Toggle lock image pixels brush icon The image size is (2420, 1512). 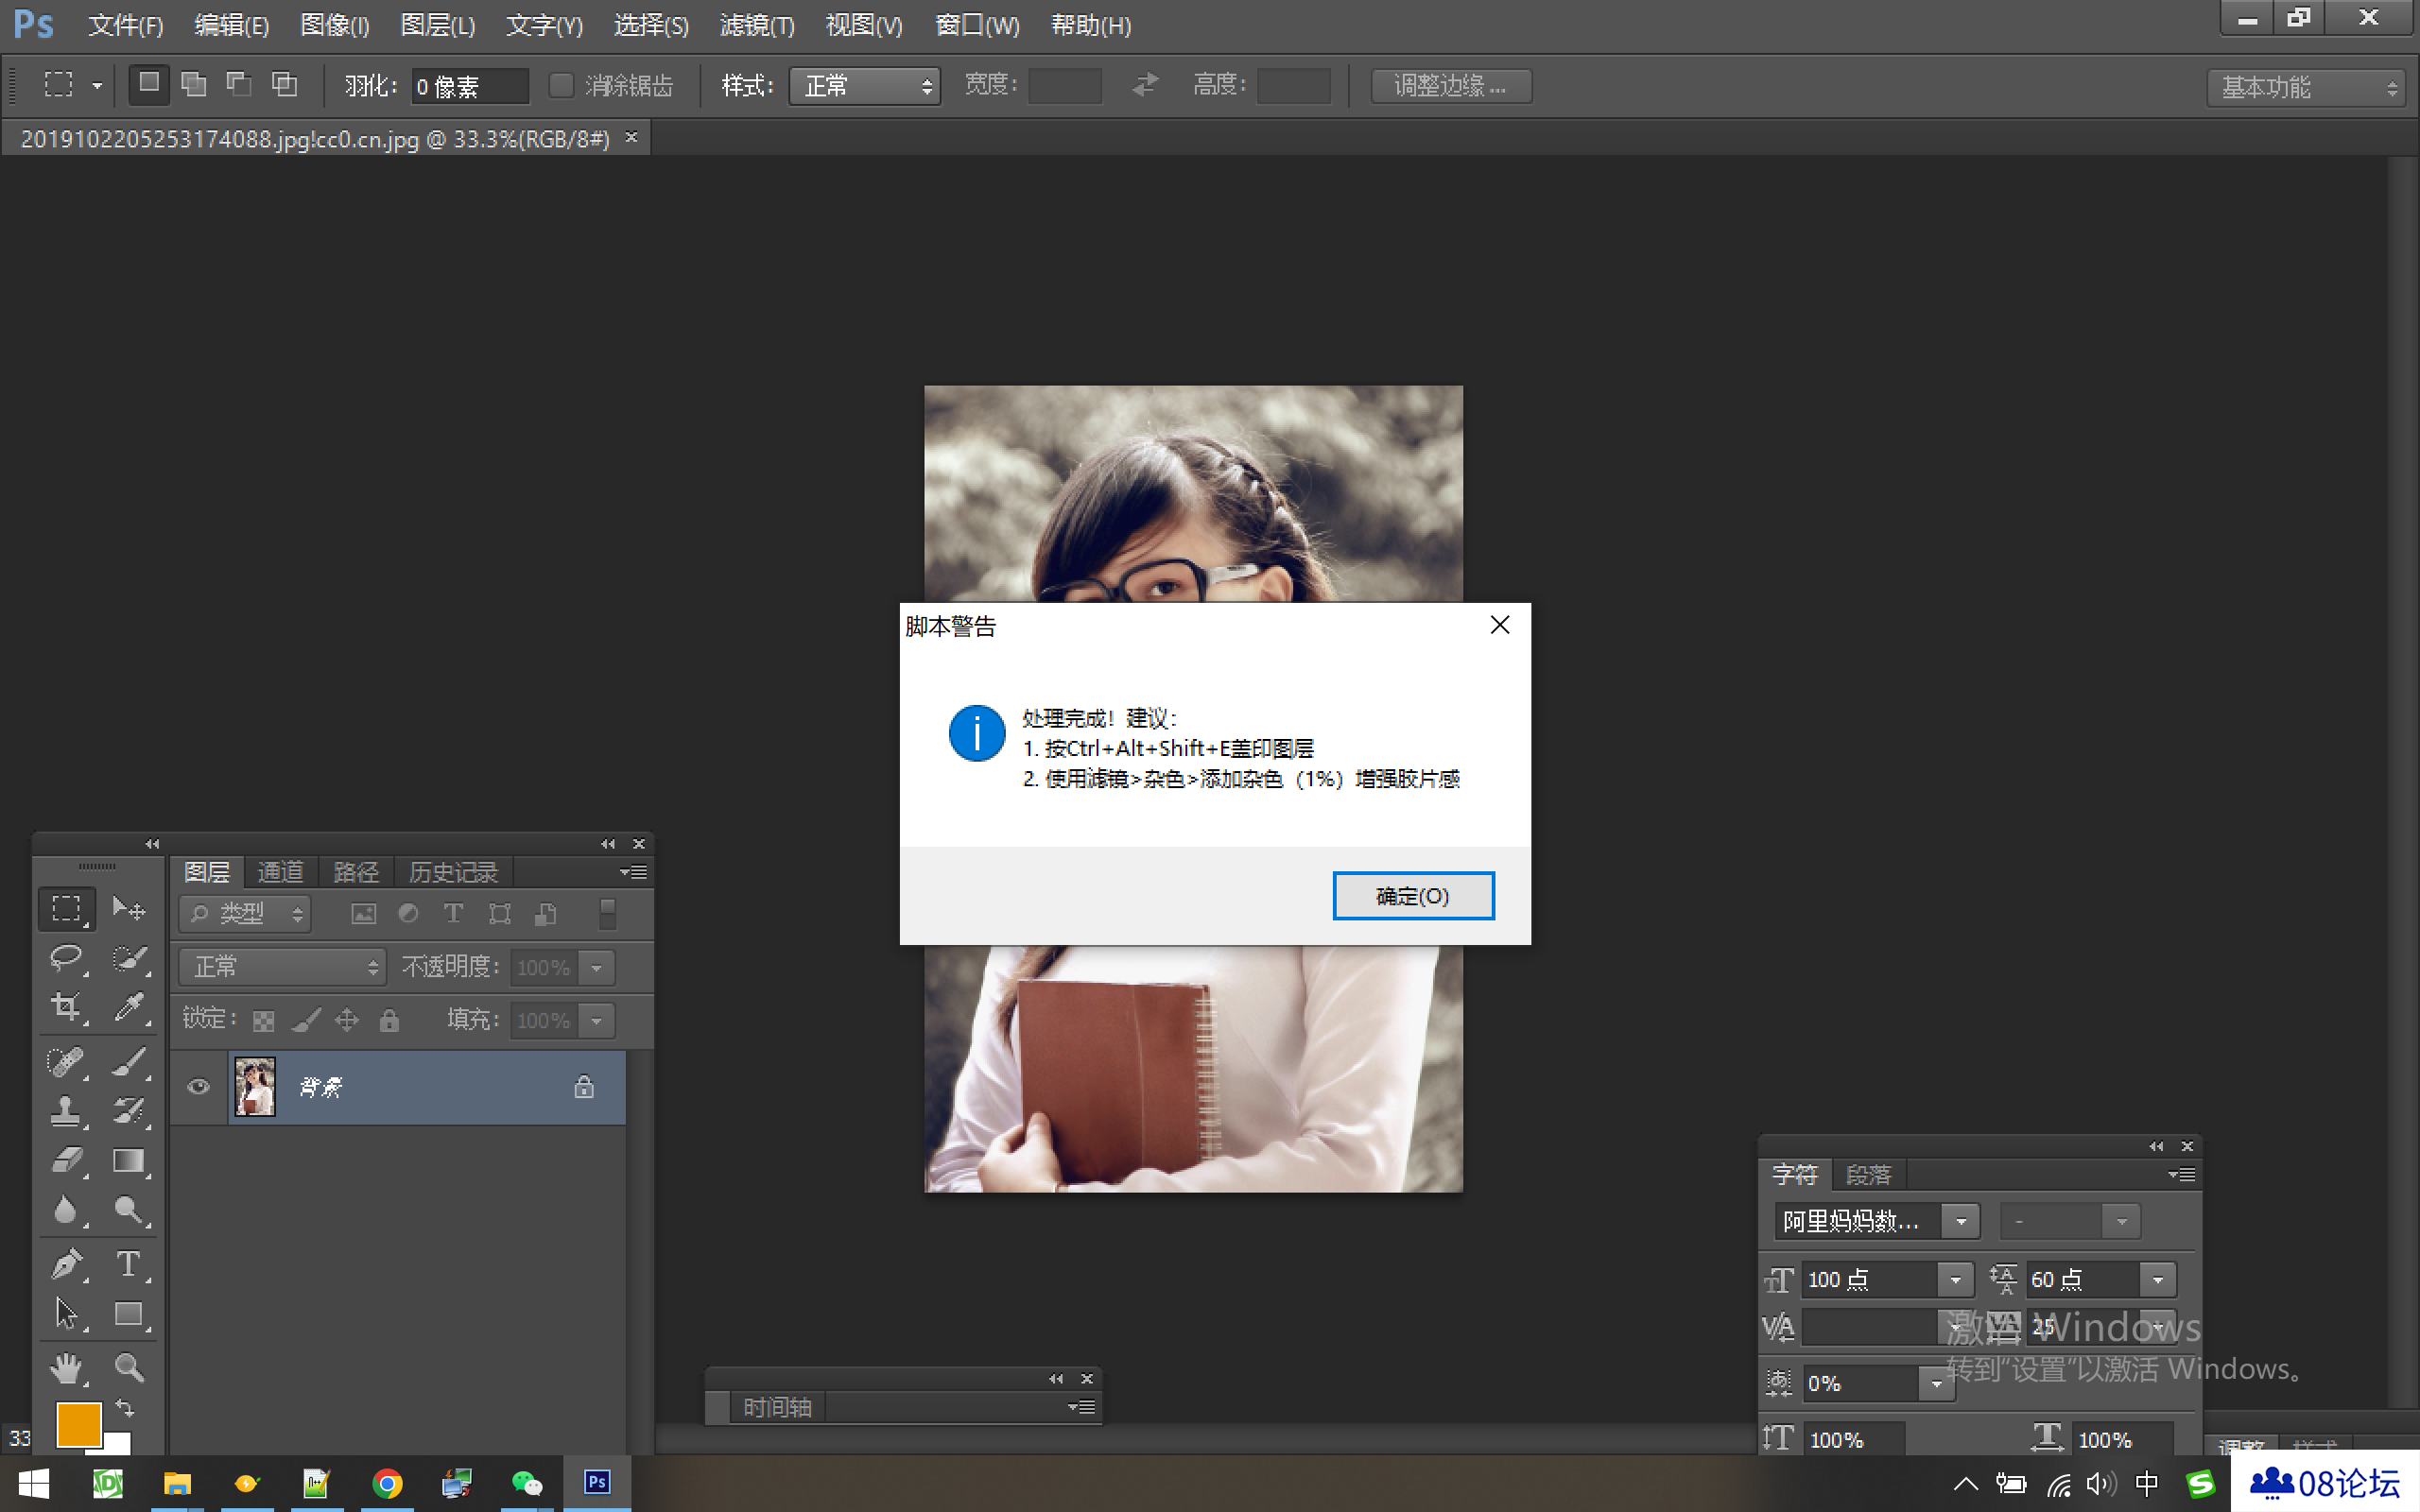[x=306, y=1021]
